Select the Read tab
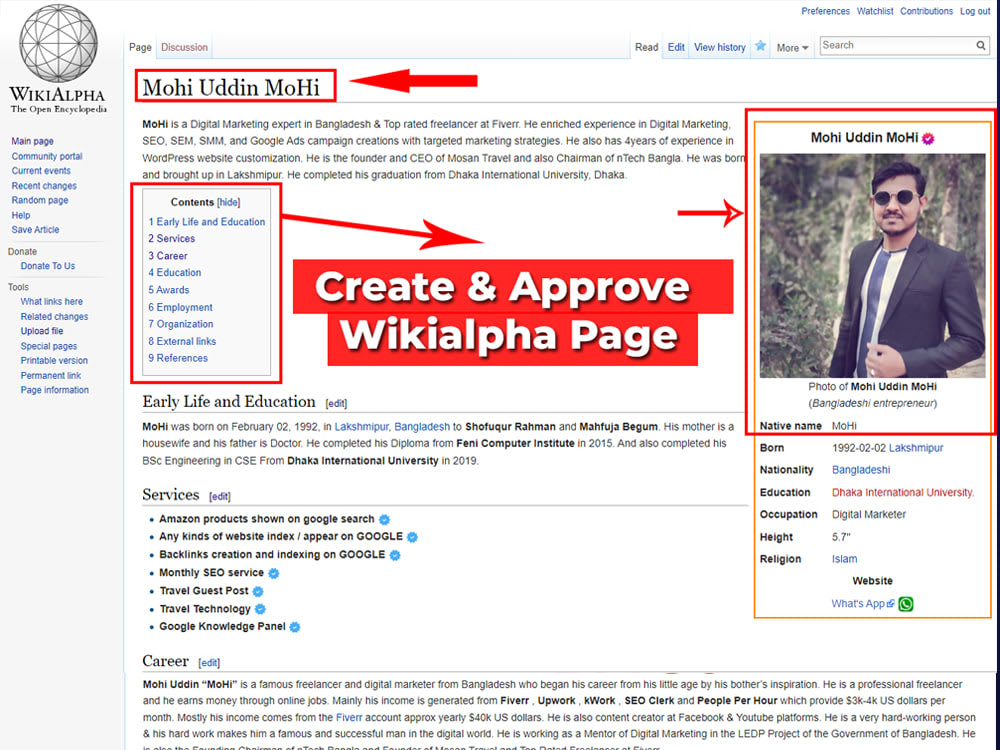 [x=646, y=47]
